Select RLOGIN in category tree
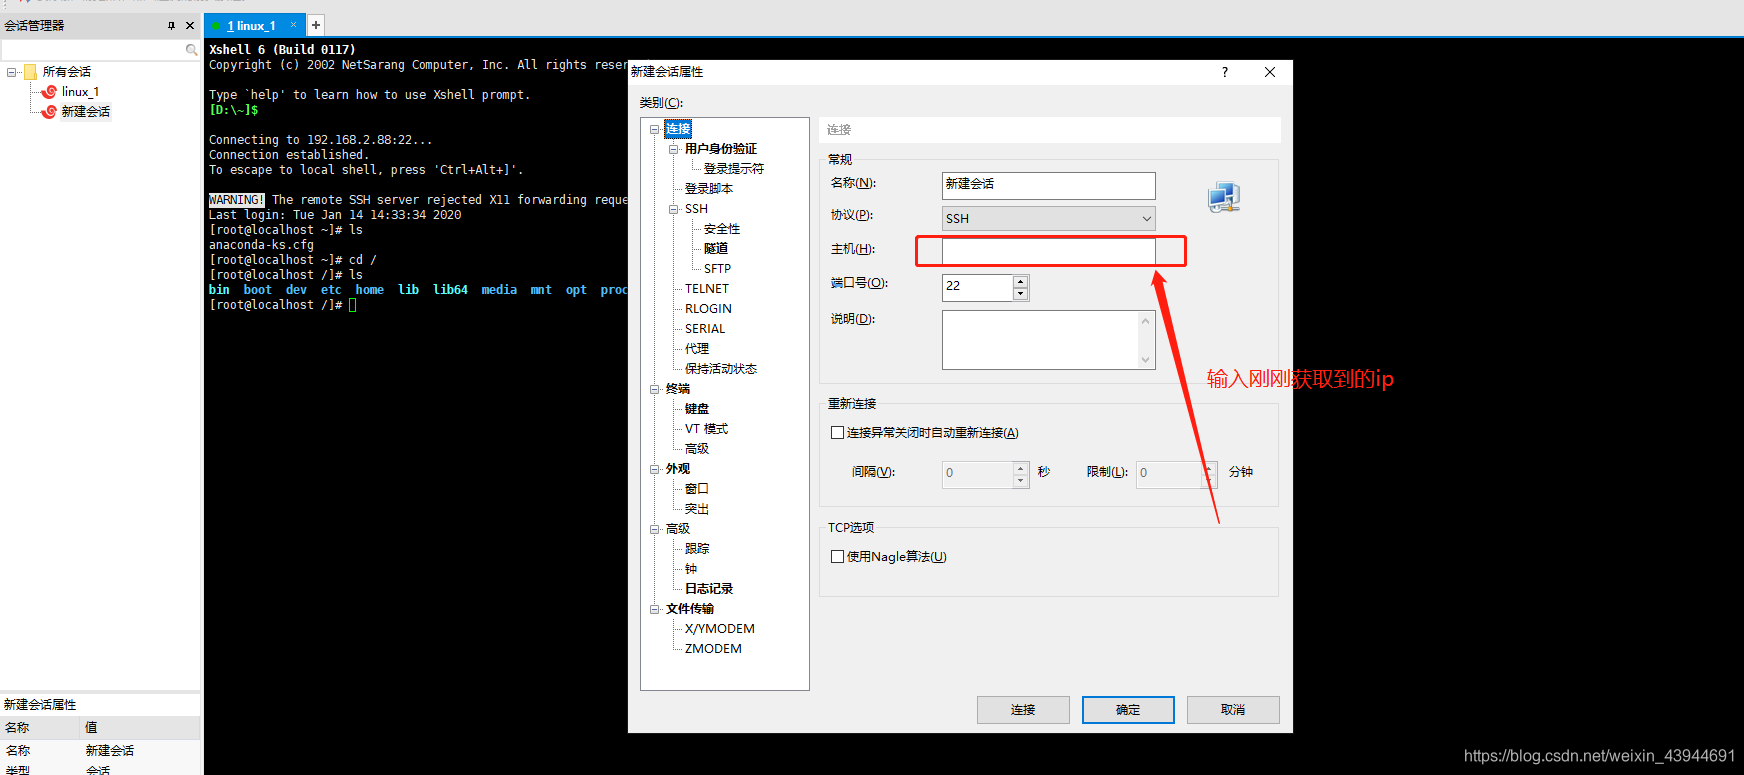1744x775 pixels. coord(708,309)
